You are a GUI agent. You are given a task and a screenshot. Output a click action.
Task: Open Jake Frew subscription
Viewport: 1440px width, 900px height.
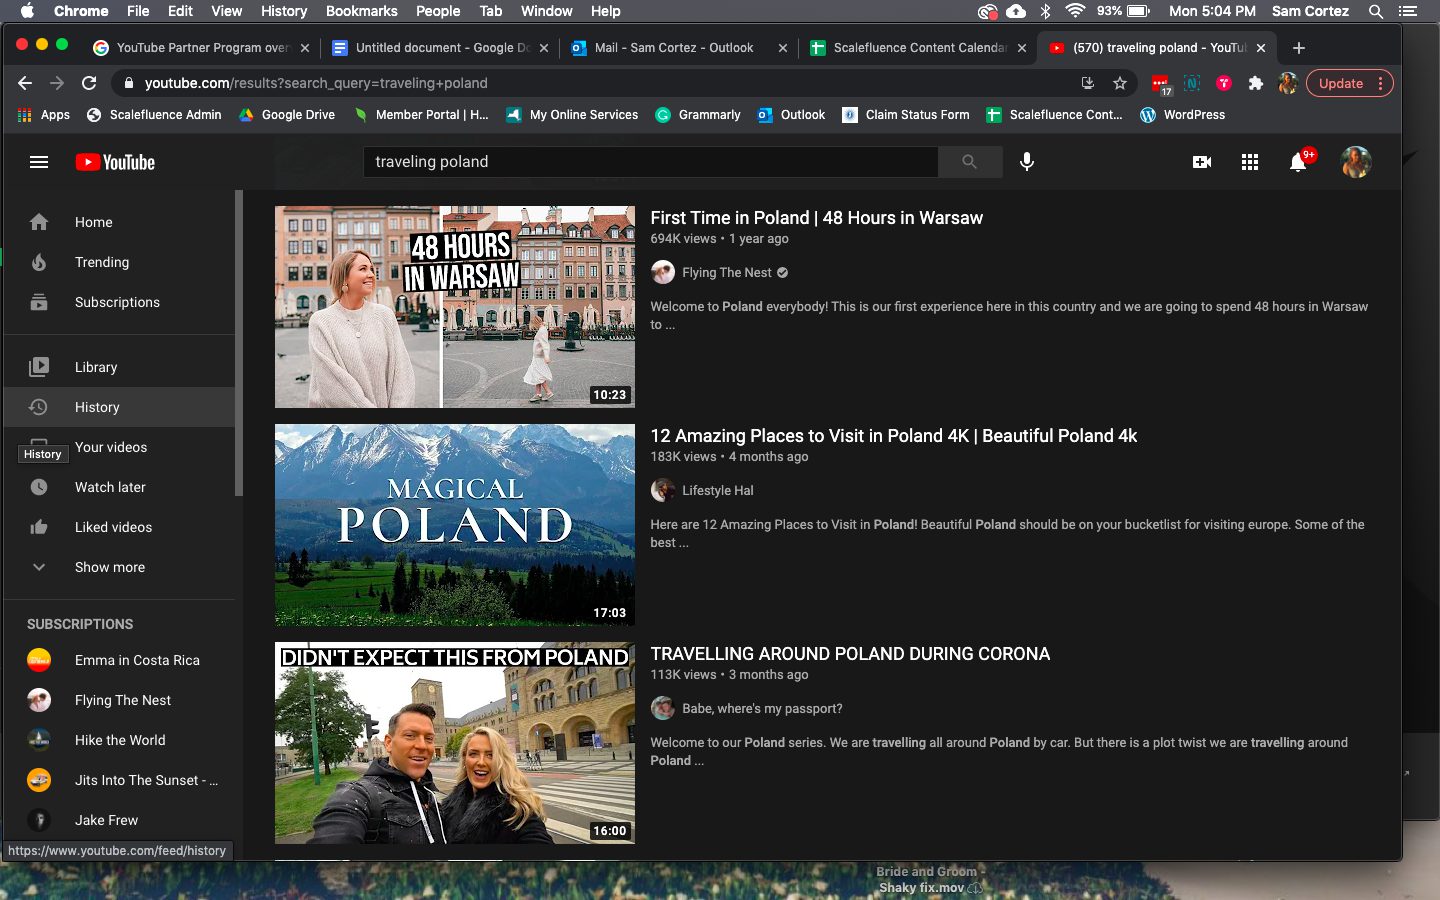[120, 820]
